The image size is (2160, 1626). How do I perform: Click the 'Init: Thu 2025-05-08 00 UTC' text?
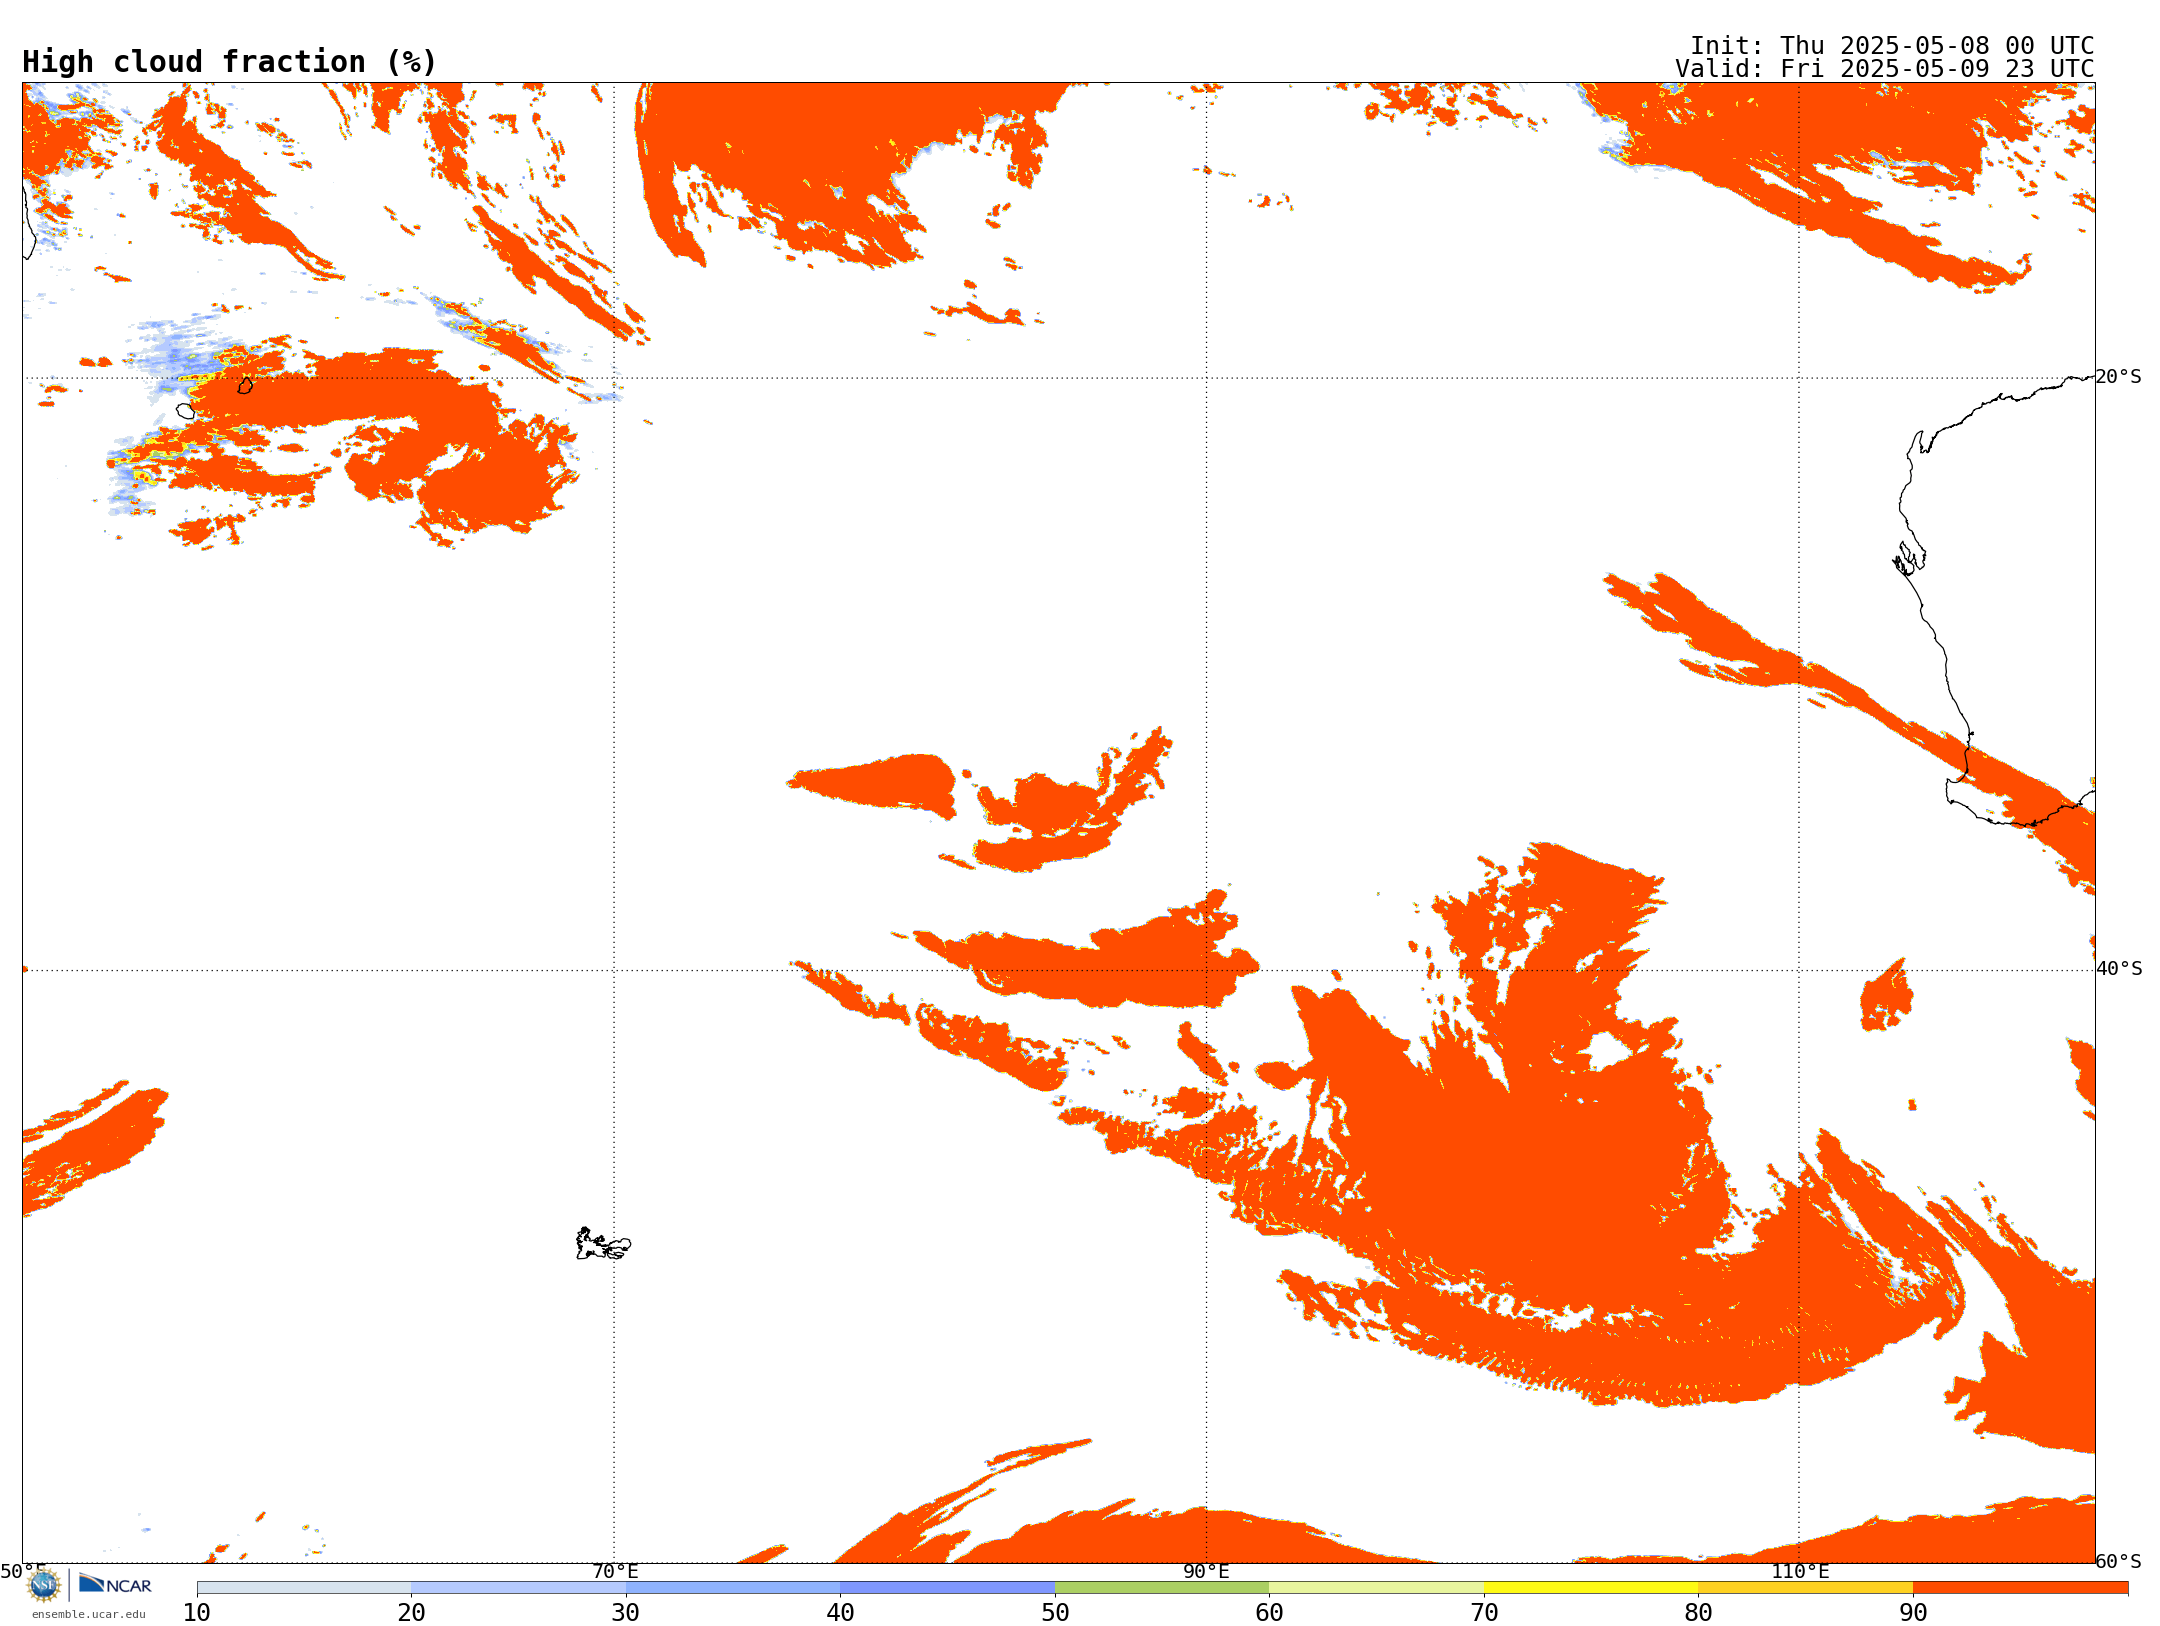(x=1892, y=46)
